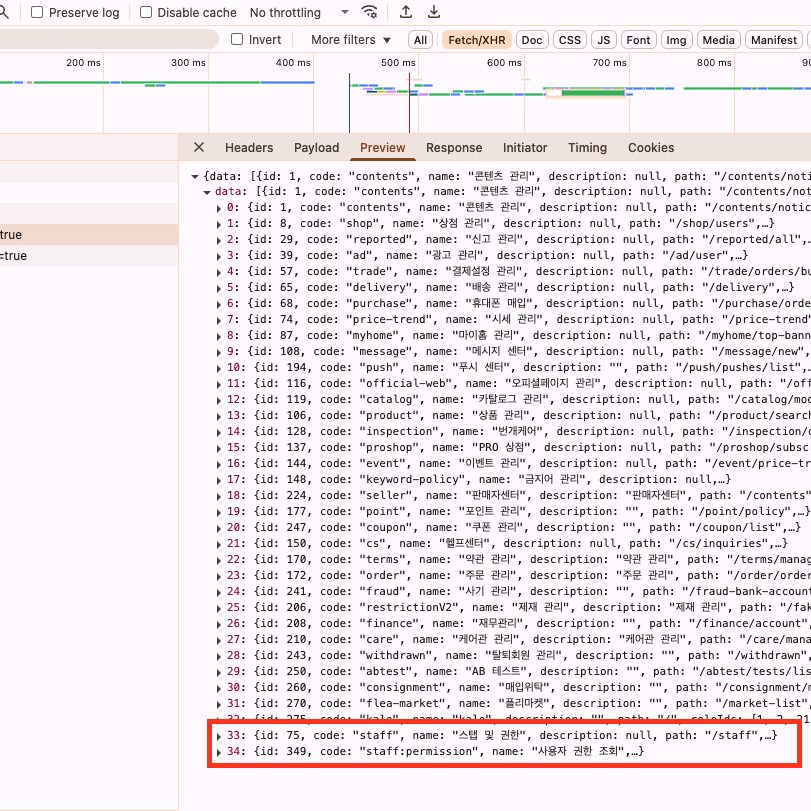Click the export HAR download icon
811x811 pixels.
click(x=434, y=12)
